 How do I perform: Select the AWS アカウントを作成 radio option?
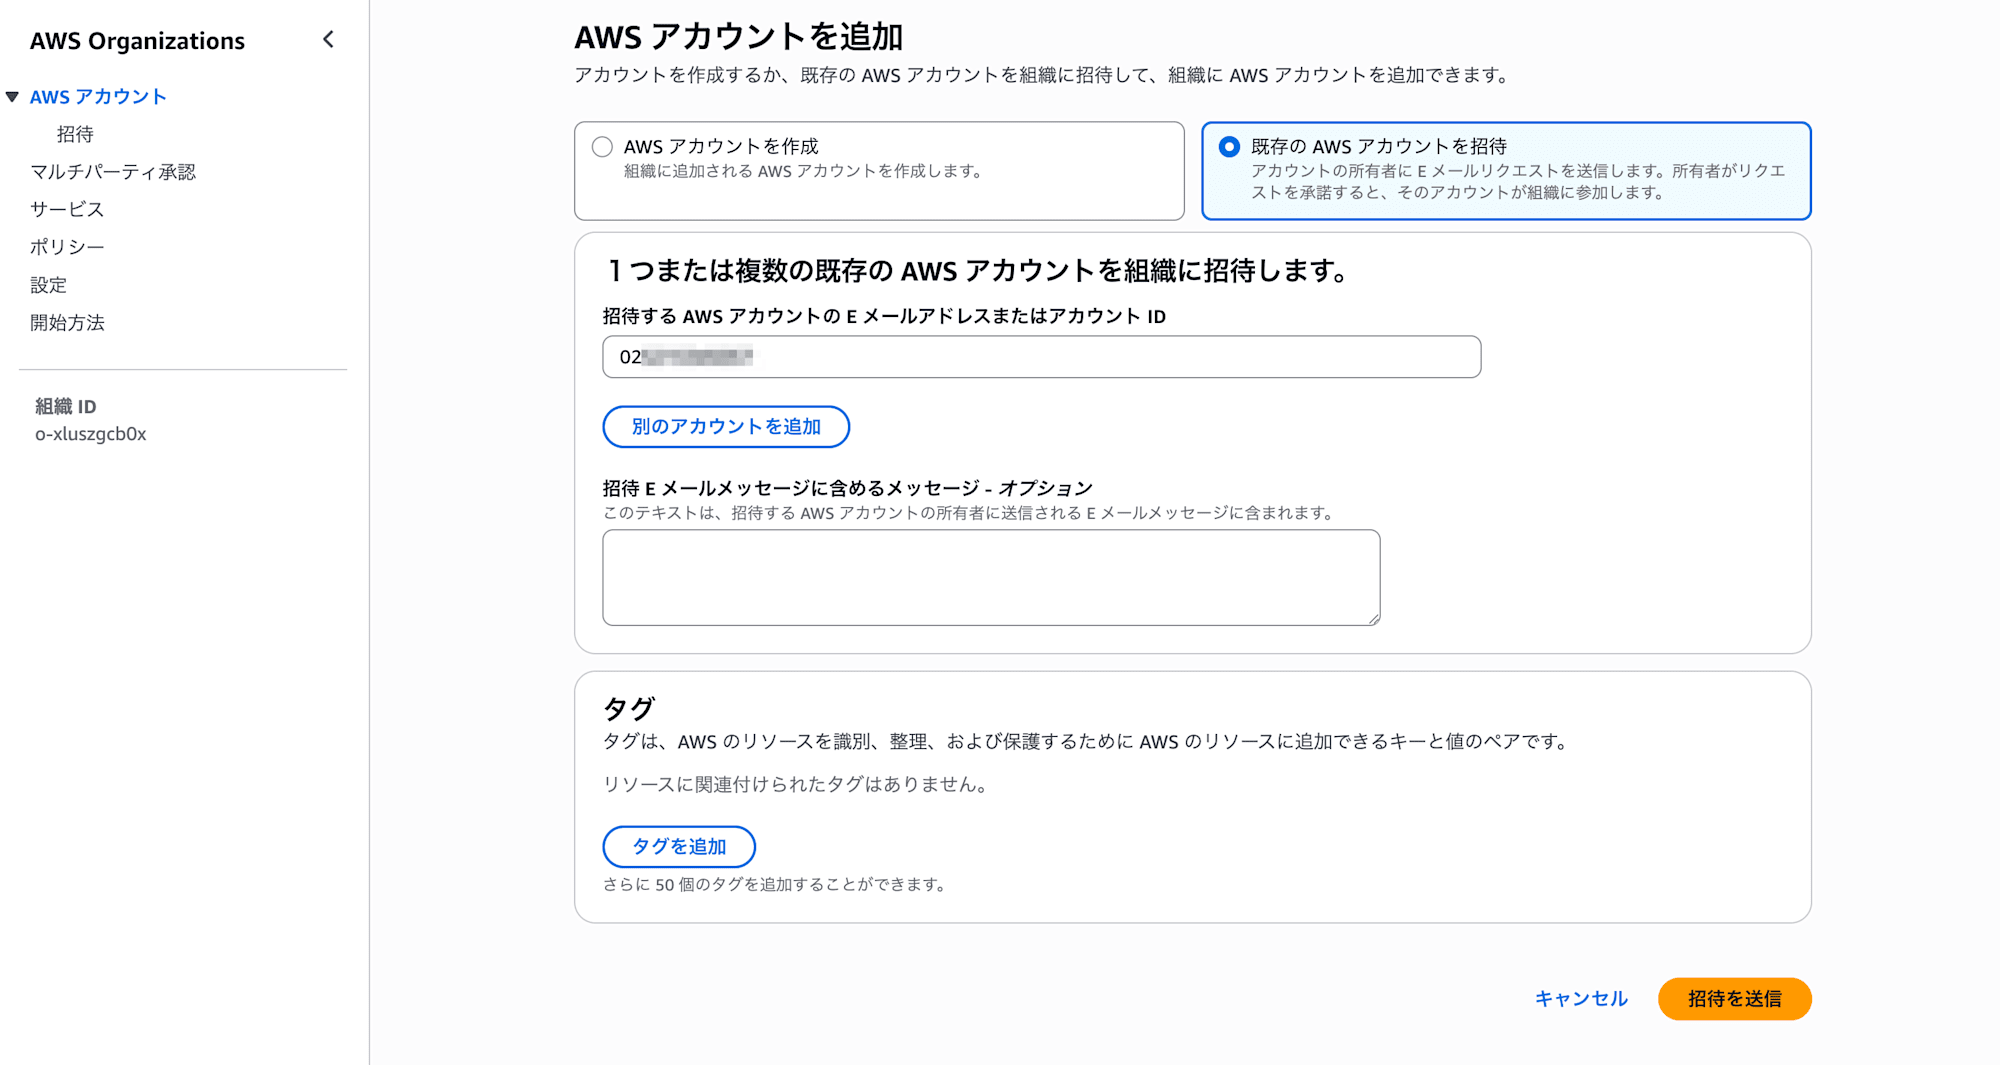(x=602, y=147)
